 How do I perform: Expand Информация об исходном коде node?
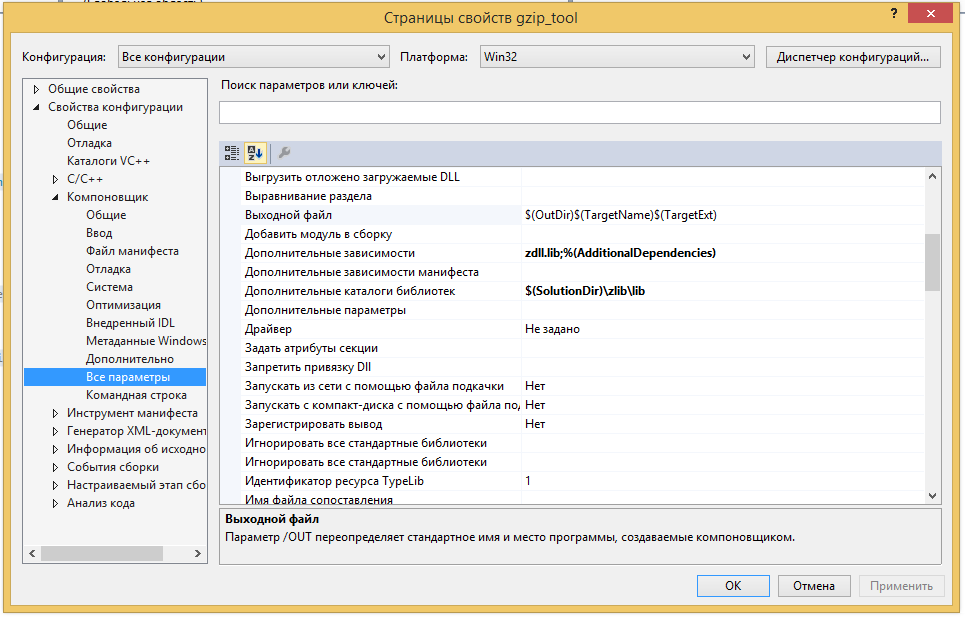pyautogui.click(x=55, y=449)
